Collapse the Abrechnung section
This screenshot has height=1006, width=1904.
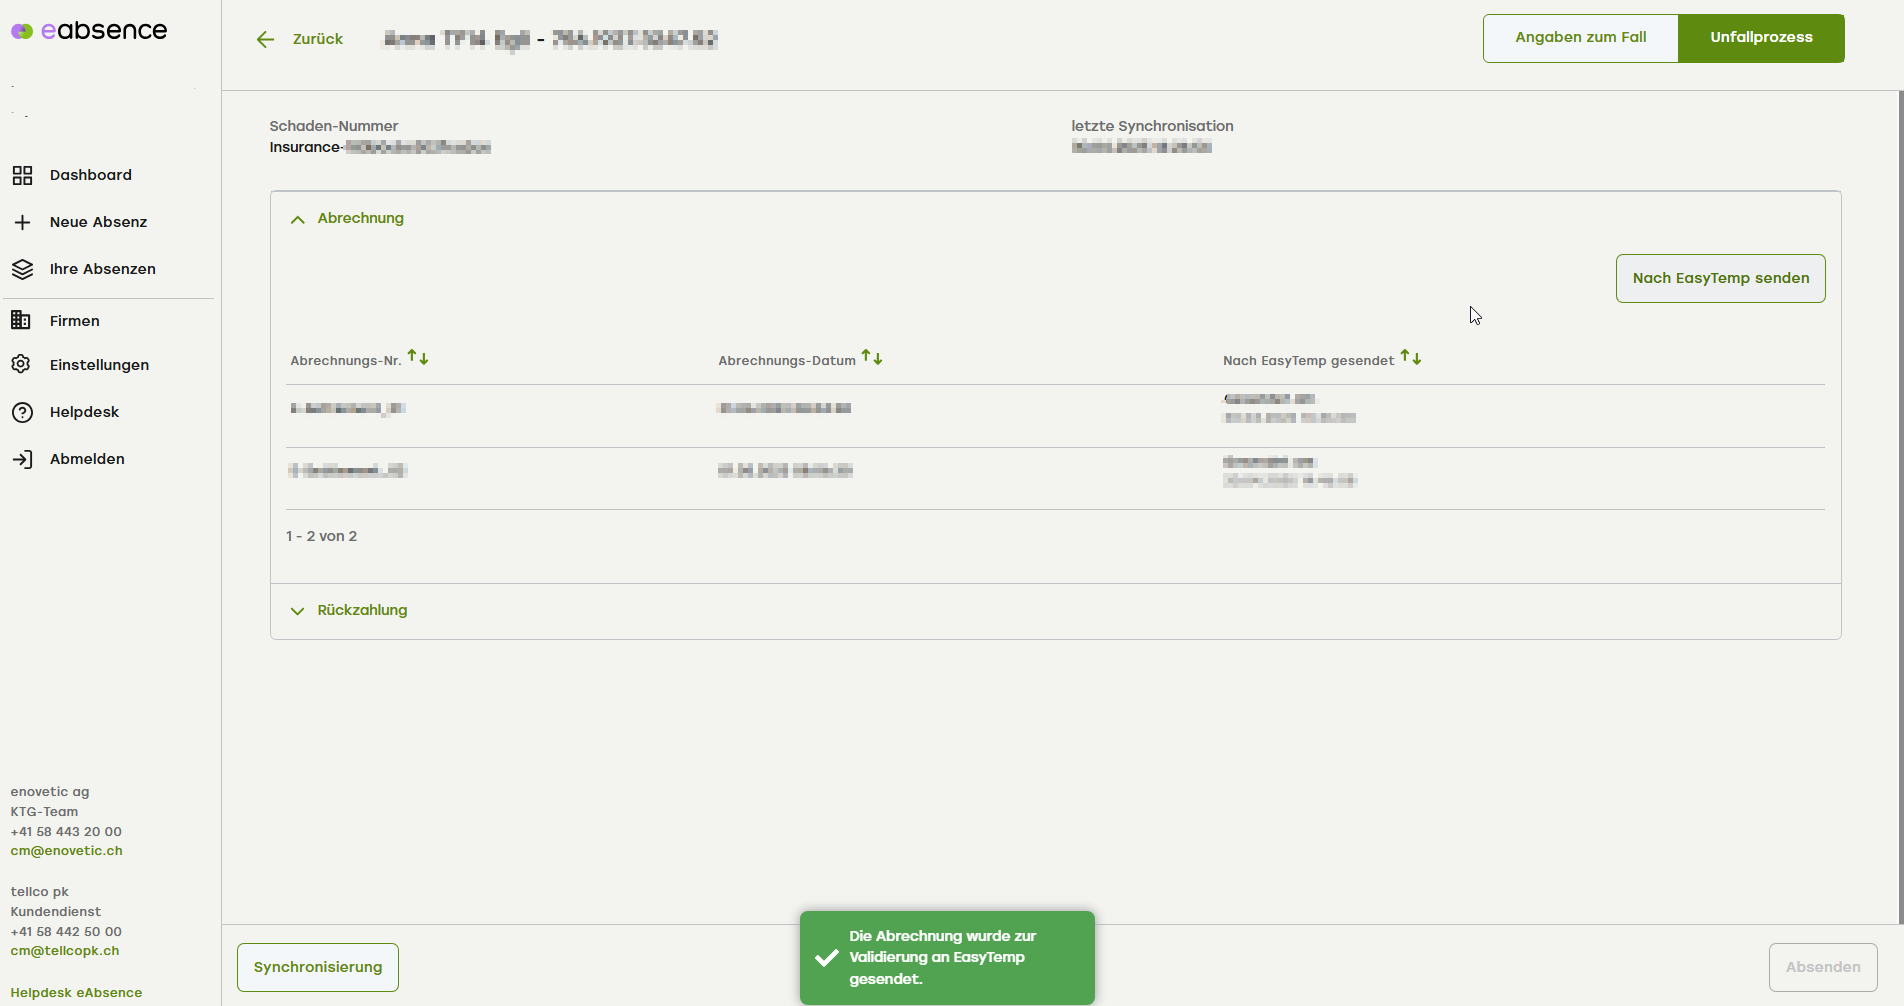pos(298,219)
